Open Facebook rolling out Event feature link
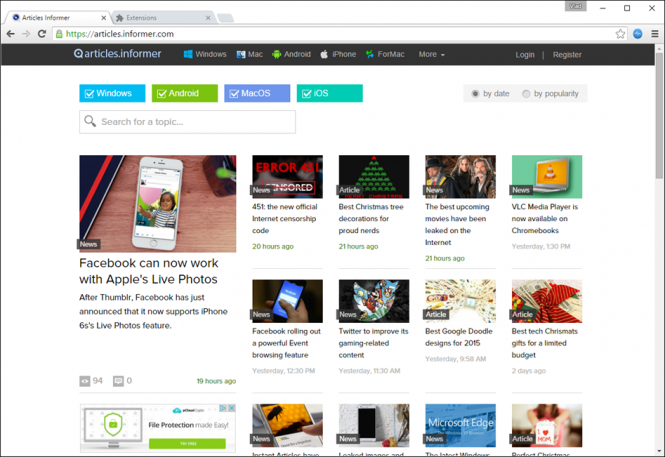 click(286, 343)
